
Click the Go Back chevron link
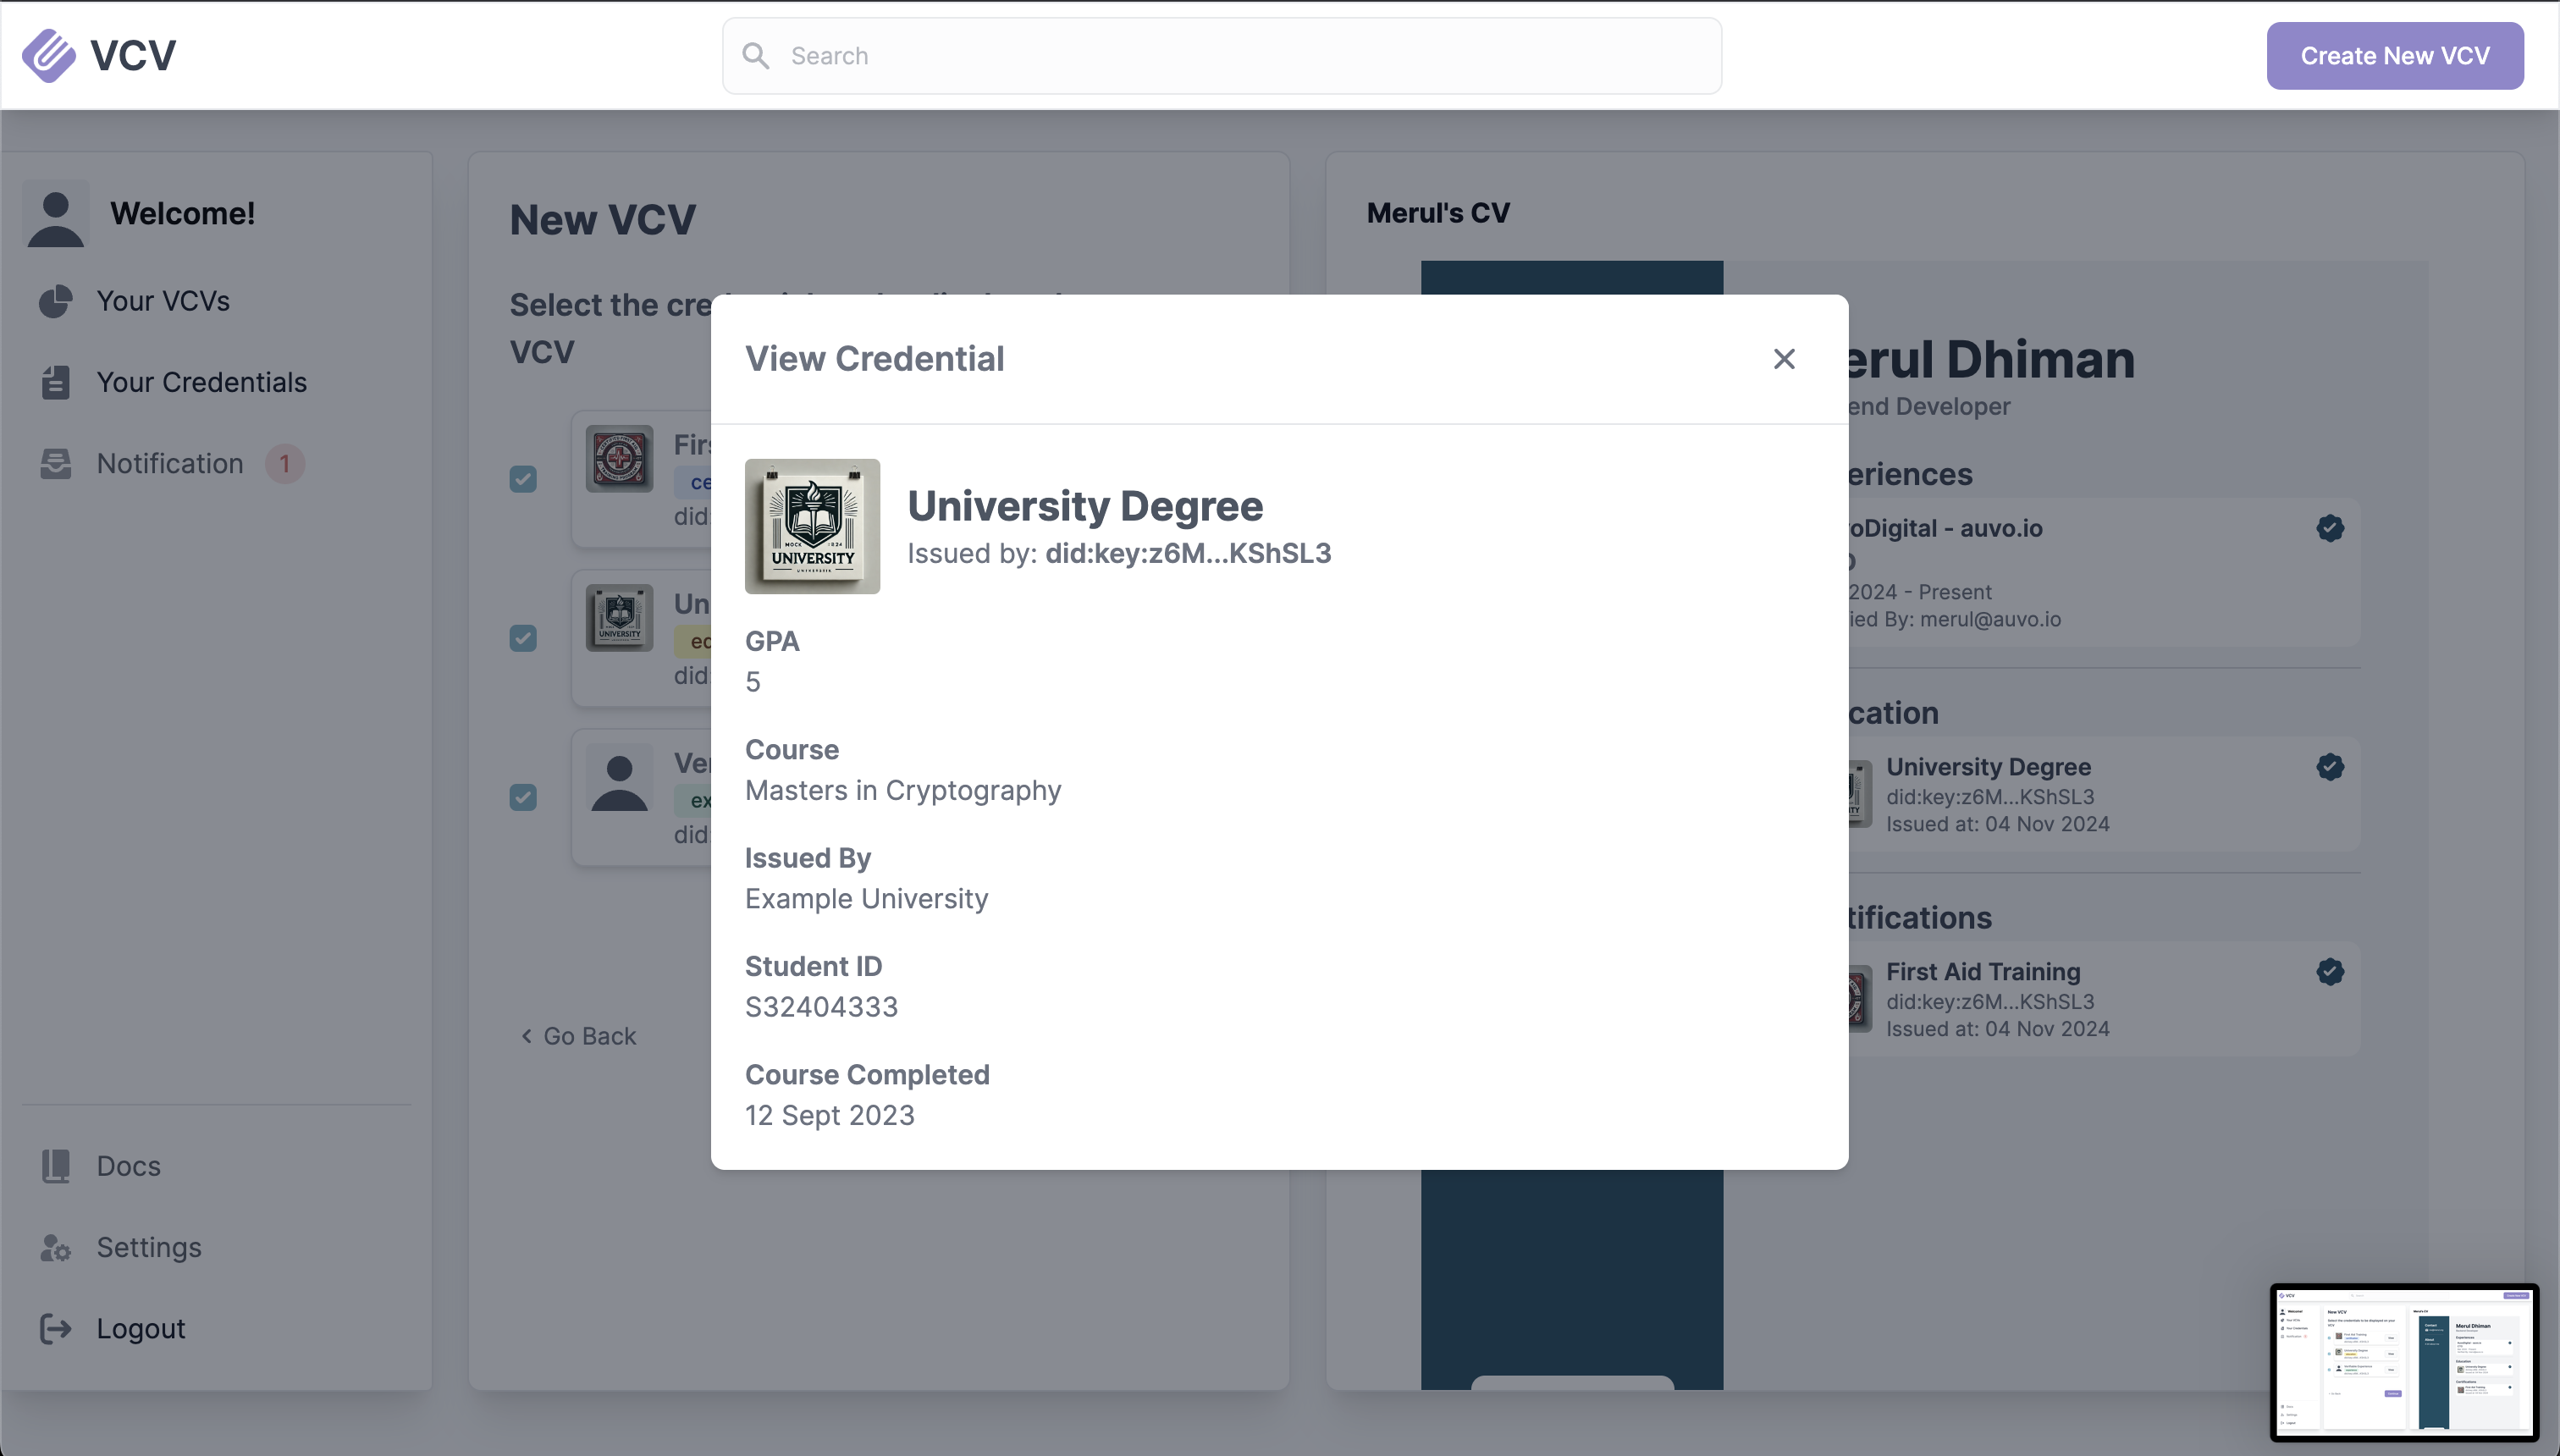tap(578, 1036)
